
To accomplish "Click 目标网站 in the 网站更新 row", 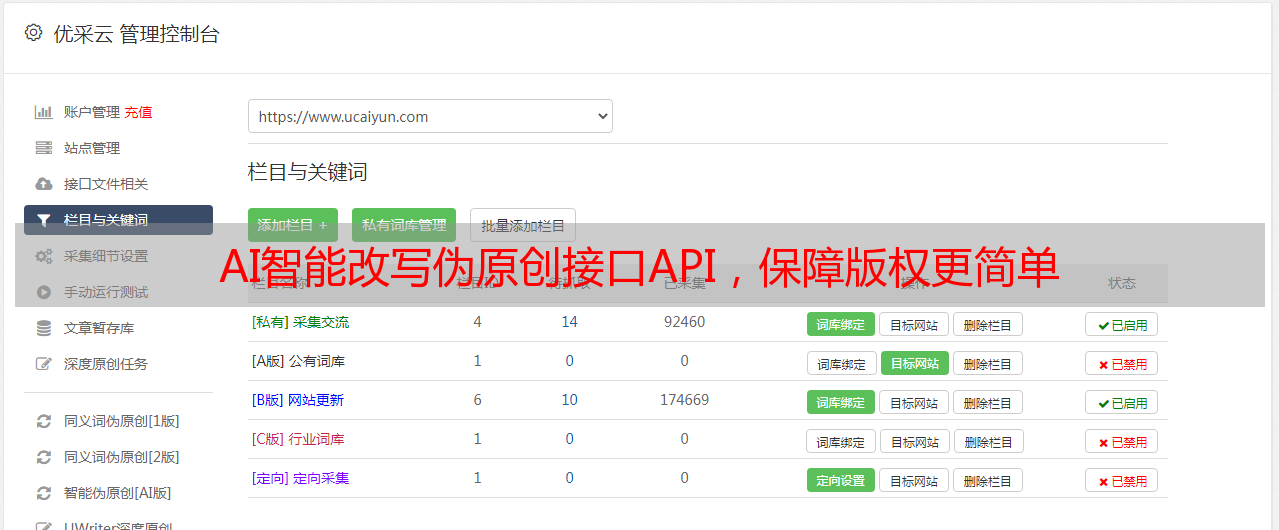I will click(914, 402).
